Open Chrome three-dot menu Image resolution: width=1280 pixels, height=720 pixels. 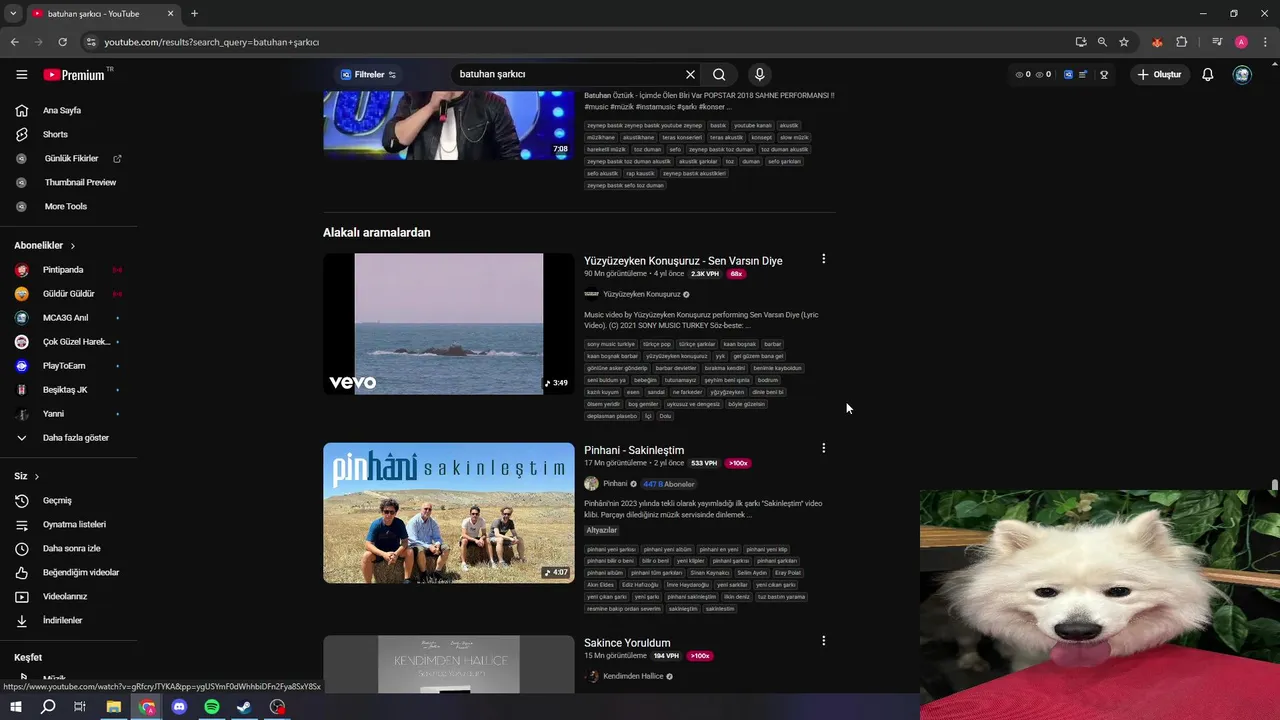[x=1265, y=42]
